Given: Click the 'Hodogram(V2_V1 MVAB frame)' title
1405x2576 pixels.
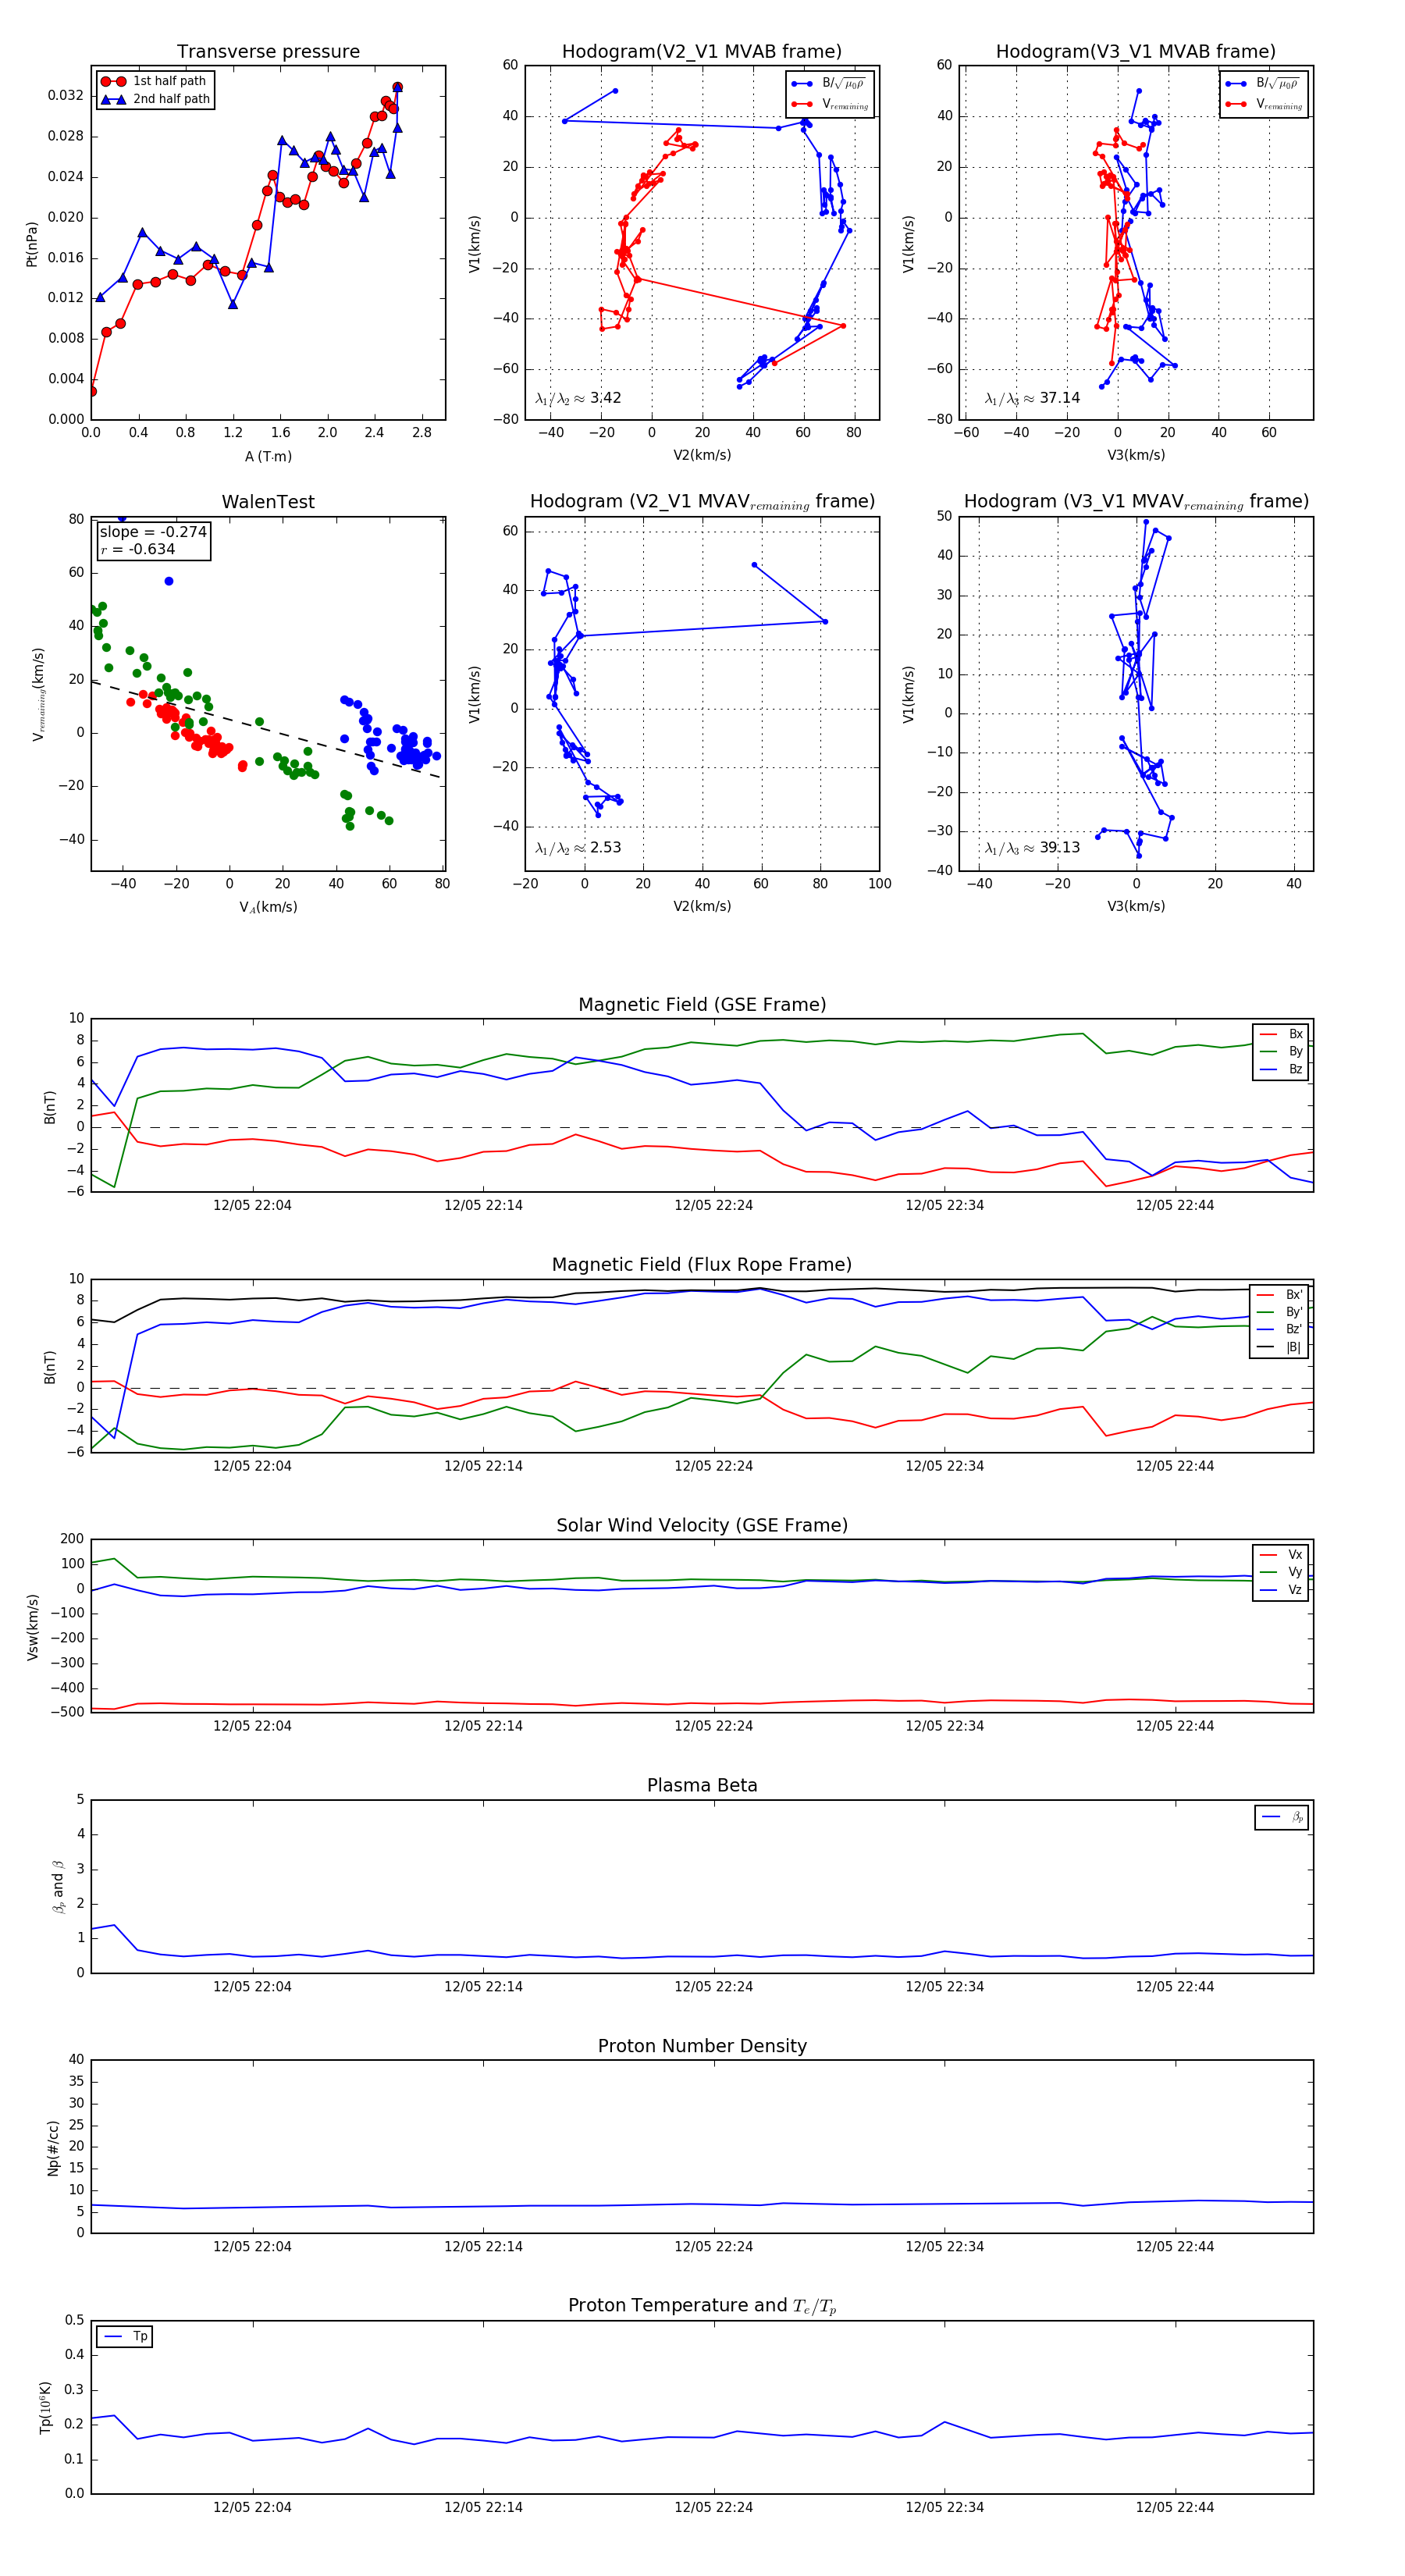Looking at the screenshot, I should (x=701, y=52).
